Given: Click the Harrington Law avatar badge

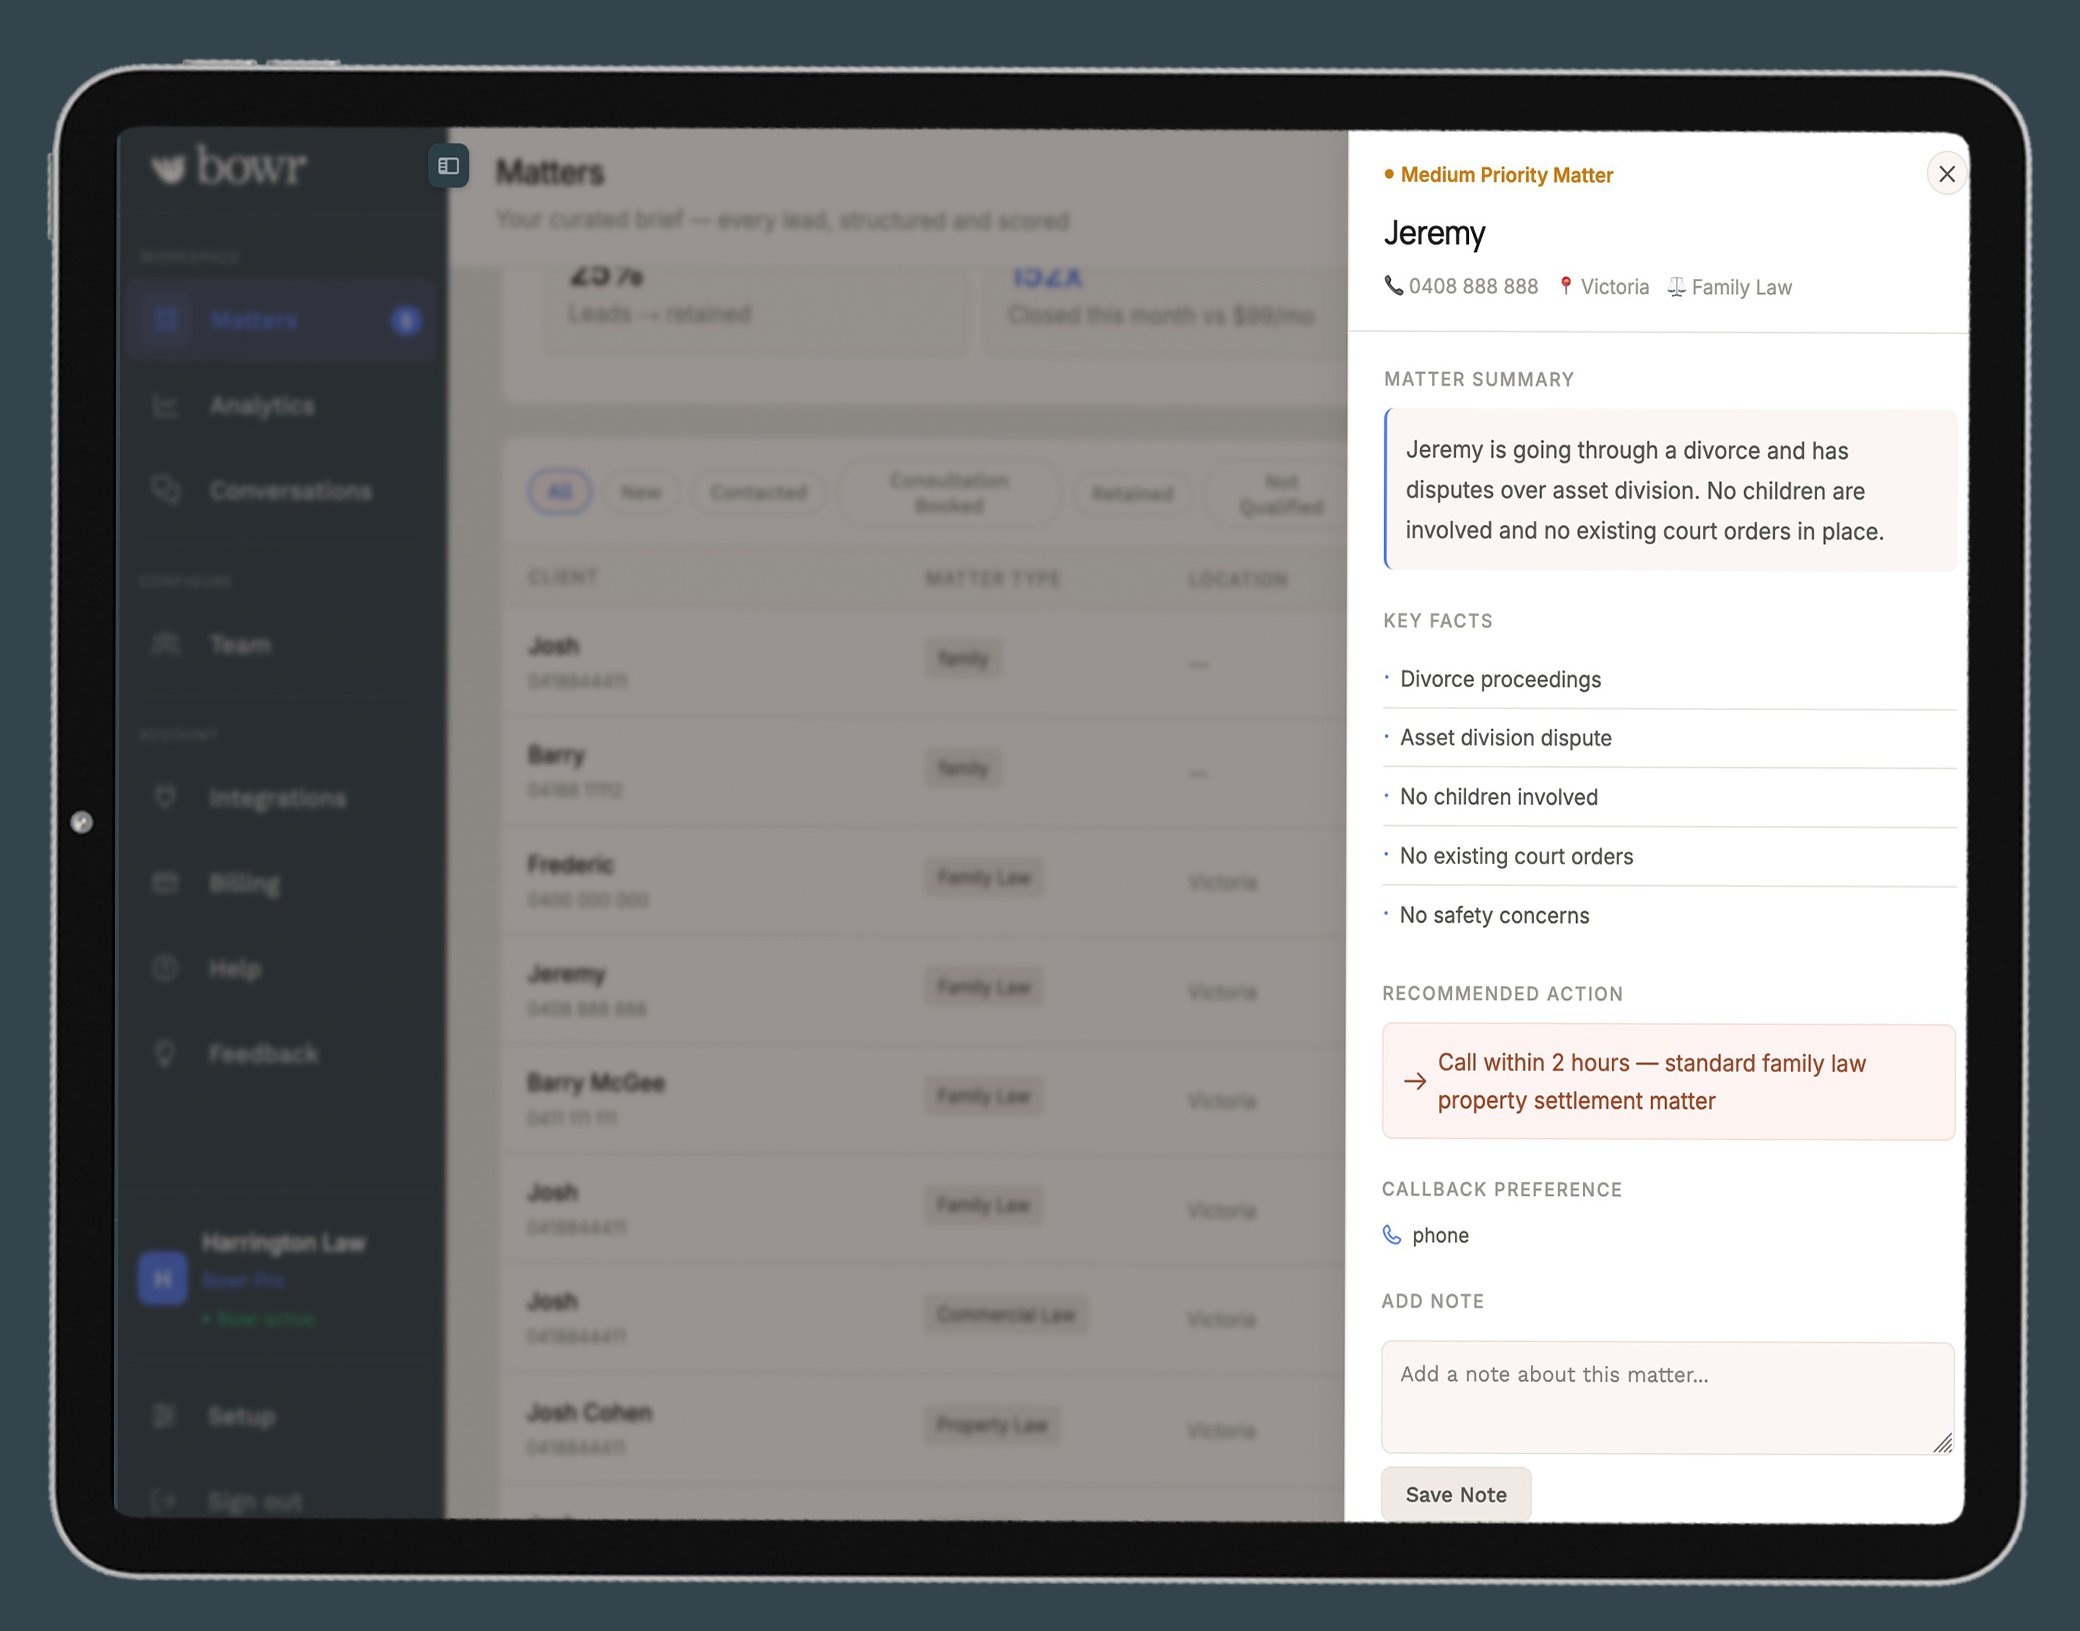Looking at the screenshot, I should pyautogui.click(x=163, y=1279).
